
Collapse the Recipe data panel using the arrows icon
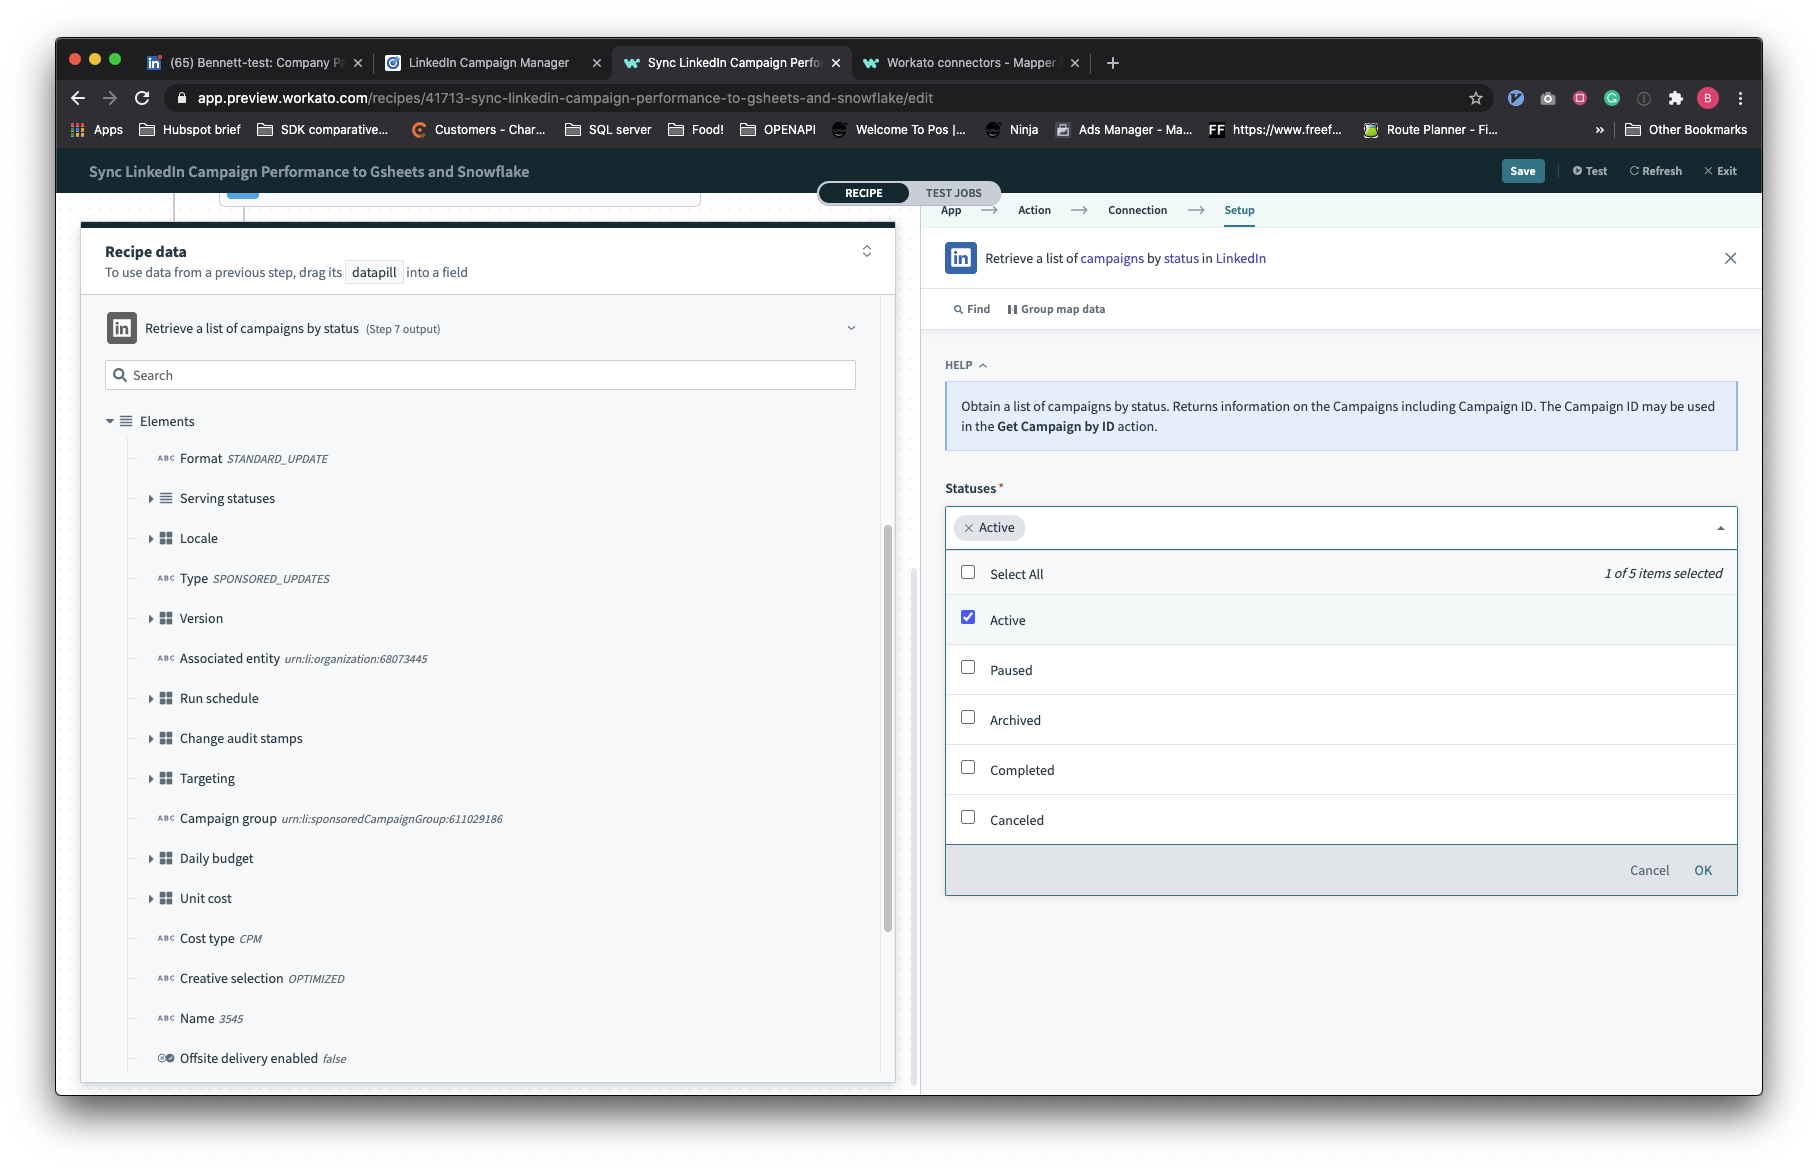866,251
